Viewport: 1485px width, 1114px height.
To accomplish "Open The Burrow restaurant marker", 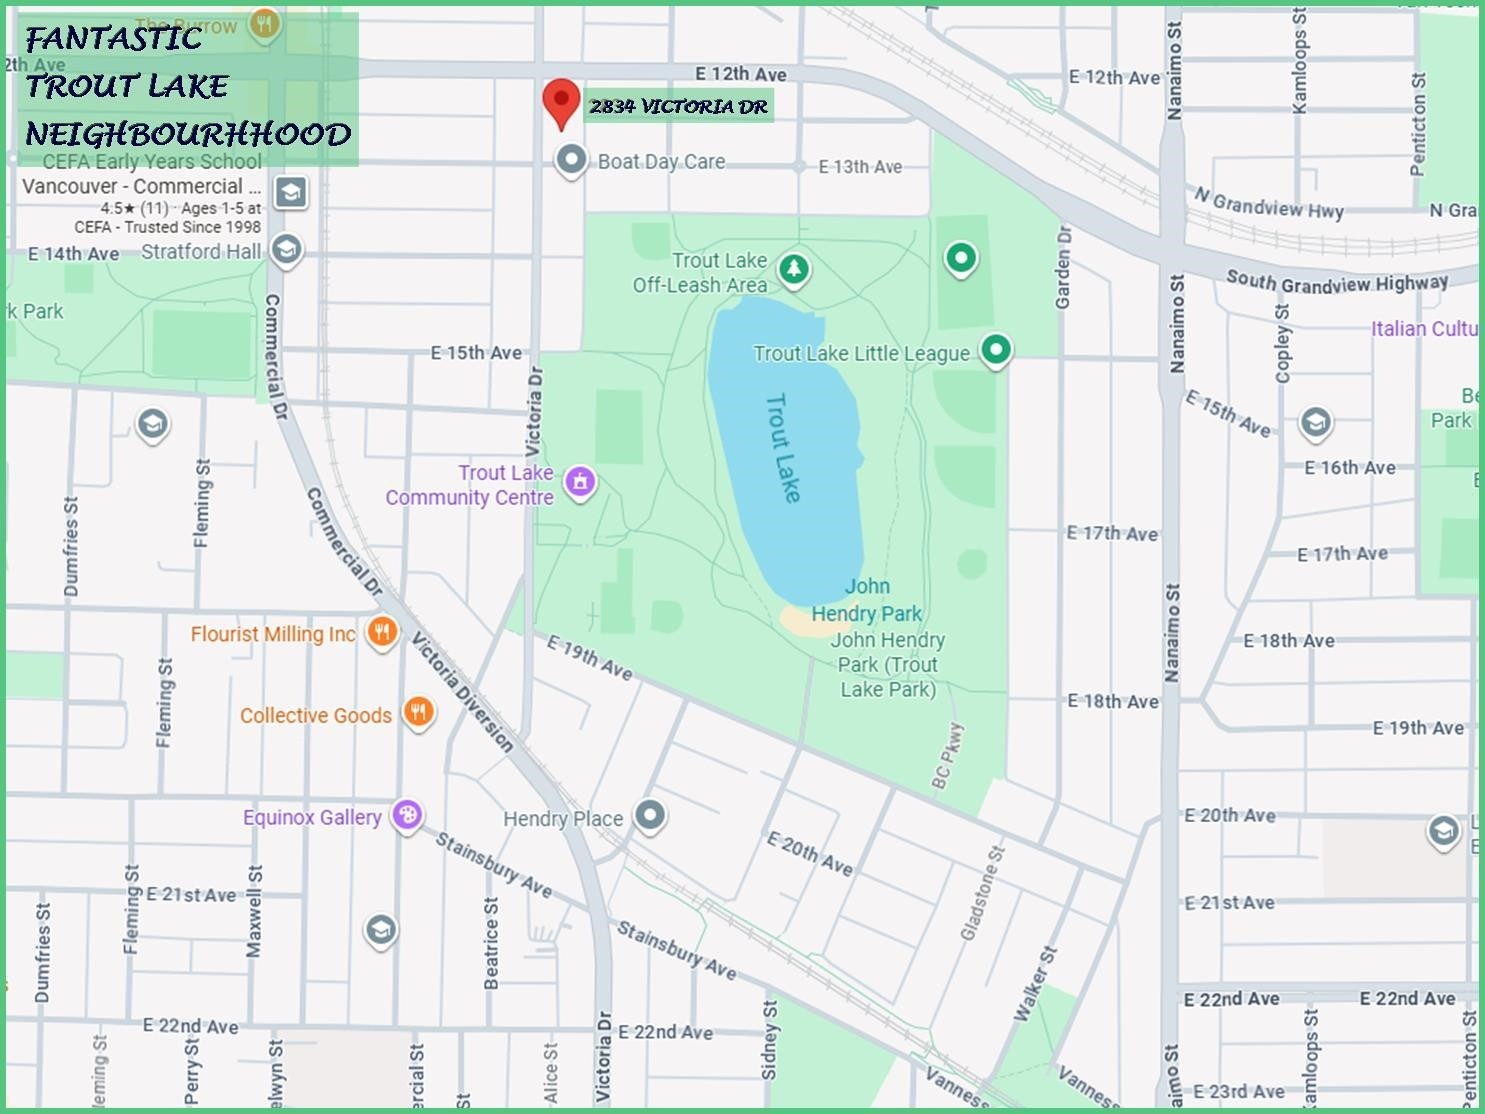I will point(264,24).
